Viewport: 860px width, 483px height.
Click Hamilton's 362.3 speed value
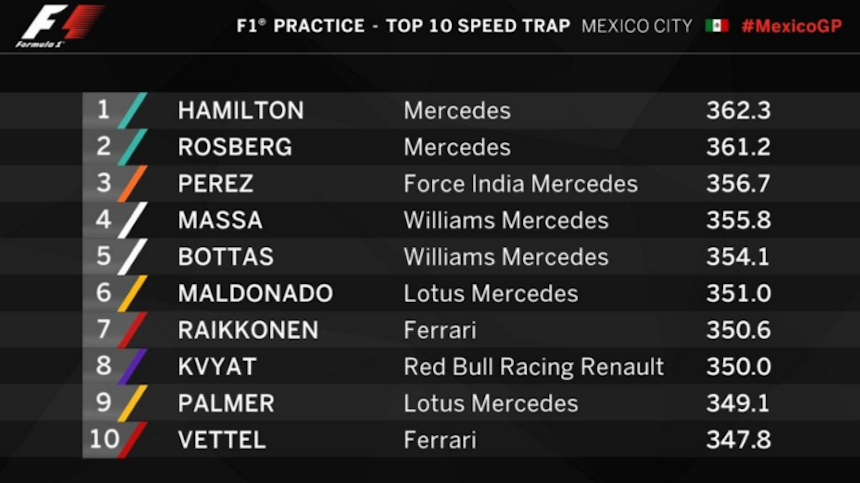point(738,110)
